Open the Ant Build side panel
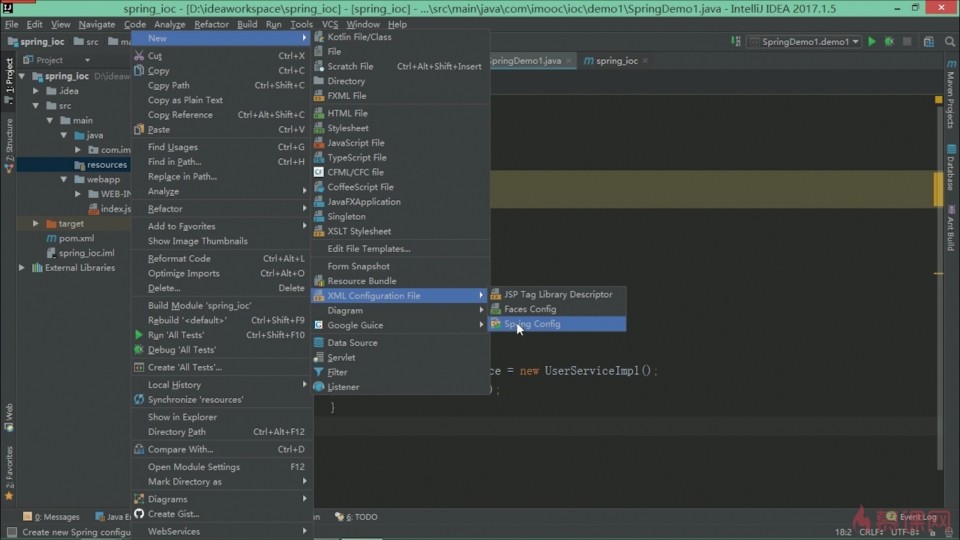 pyautogui.click(x=950, y=229)
